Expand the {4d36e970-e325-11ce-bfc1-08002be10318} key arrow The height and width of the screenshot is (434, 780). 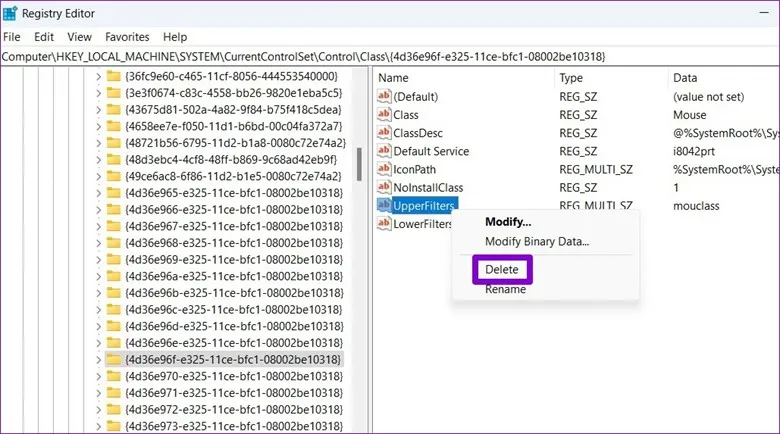(96, 378)
